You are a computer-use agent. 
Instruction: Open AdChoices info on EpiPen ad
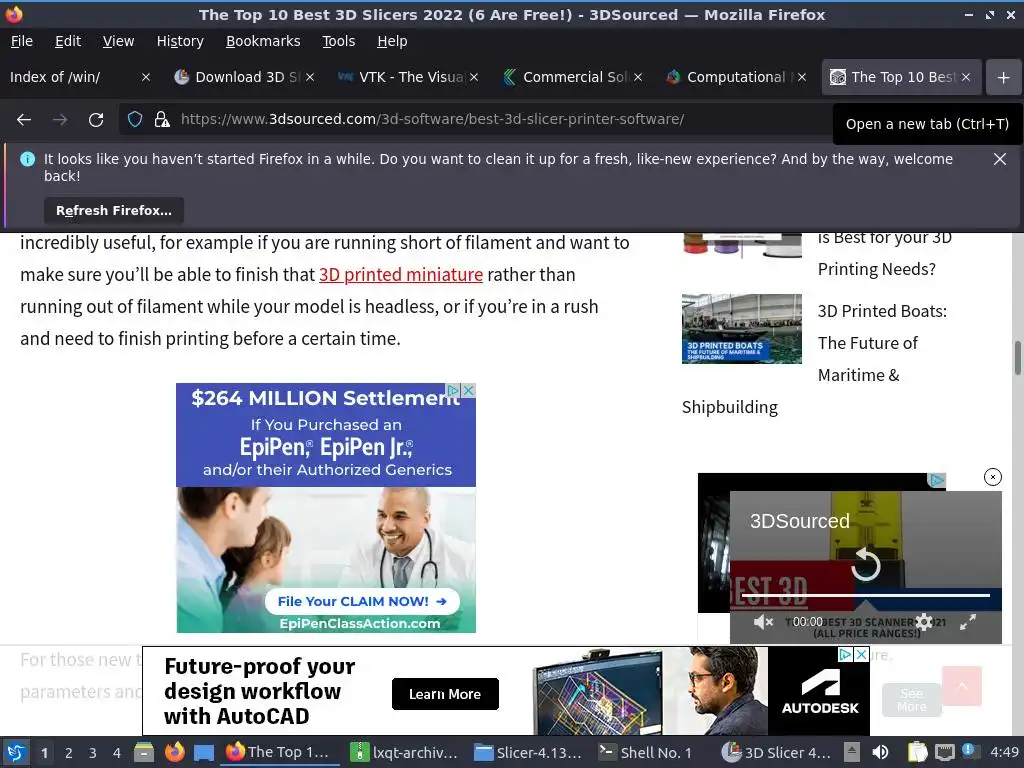pos(454,391)
